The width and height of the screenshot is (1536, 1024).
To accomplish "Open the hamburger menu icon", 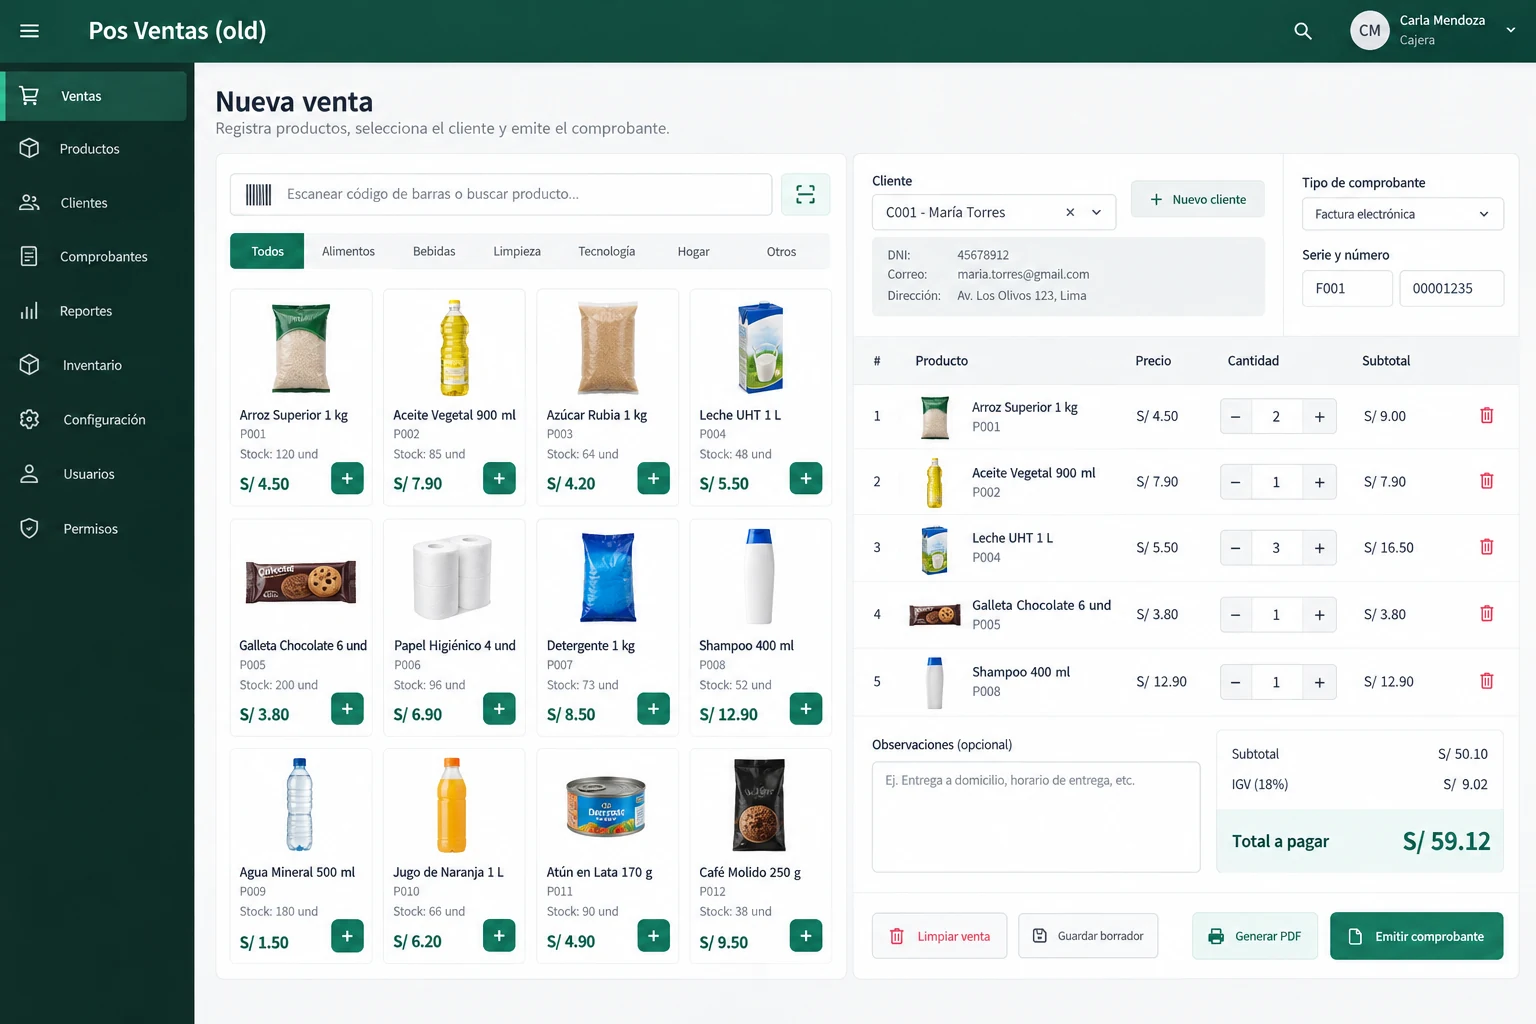I will coord(30,31).
